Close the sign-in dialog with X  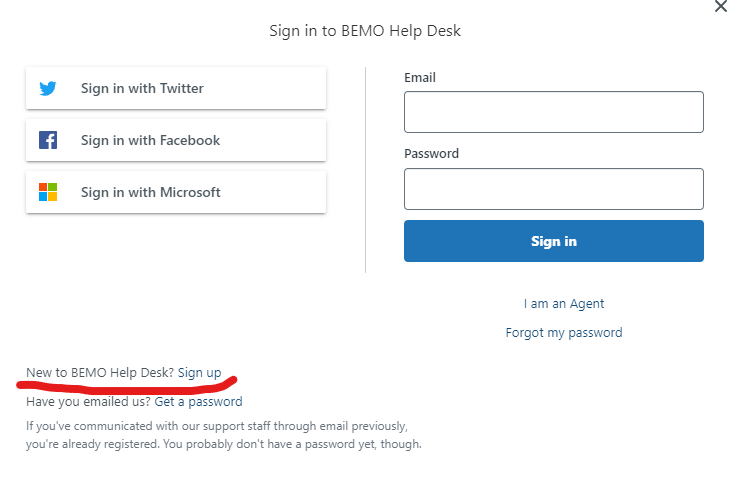[x=721, y=7]
